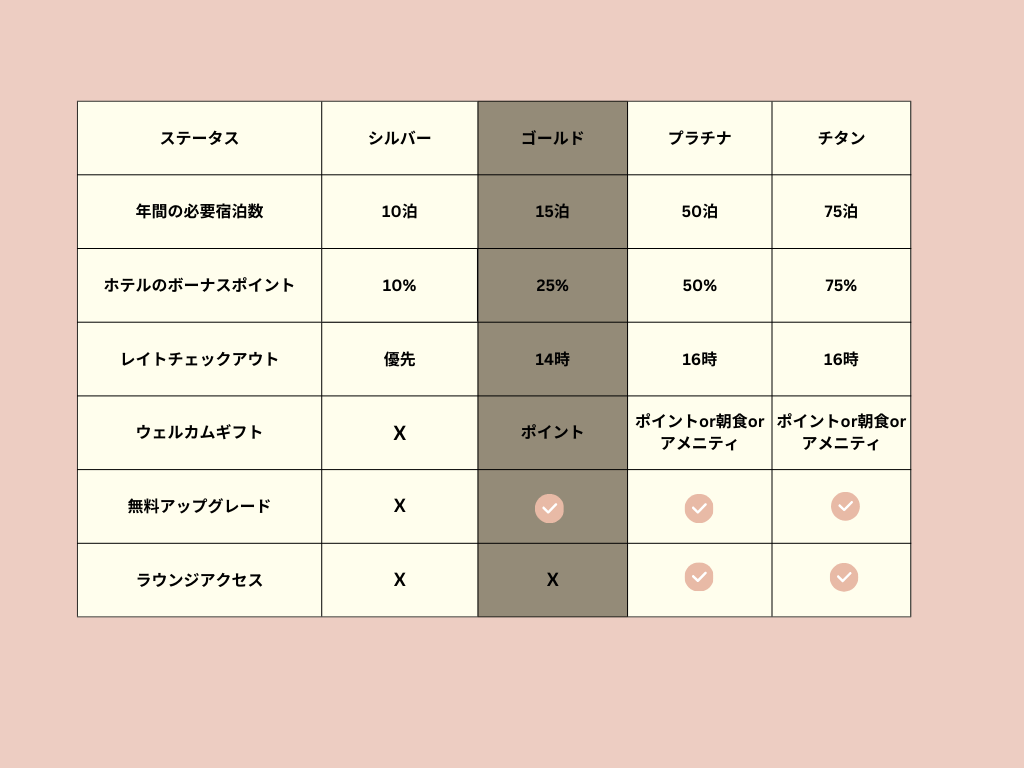Select the ゴールド column header
Screen dimensions: 1024x768
pos(552,138)
